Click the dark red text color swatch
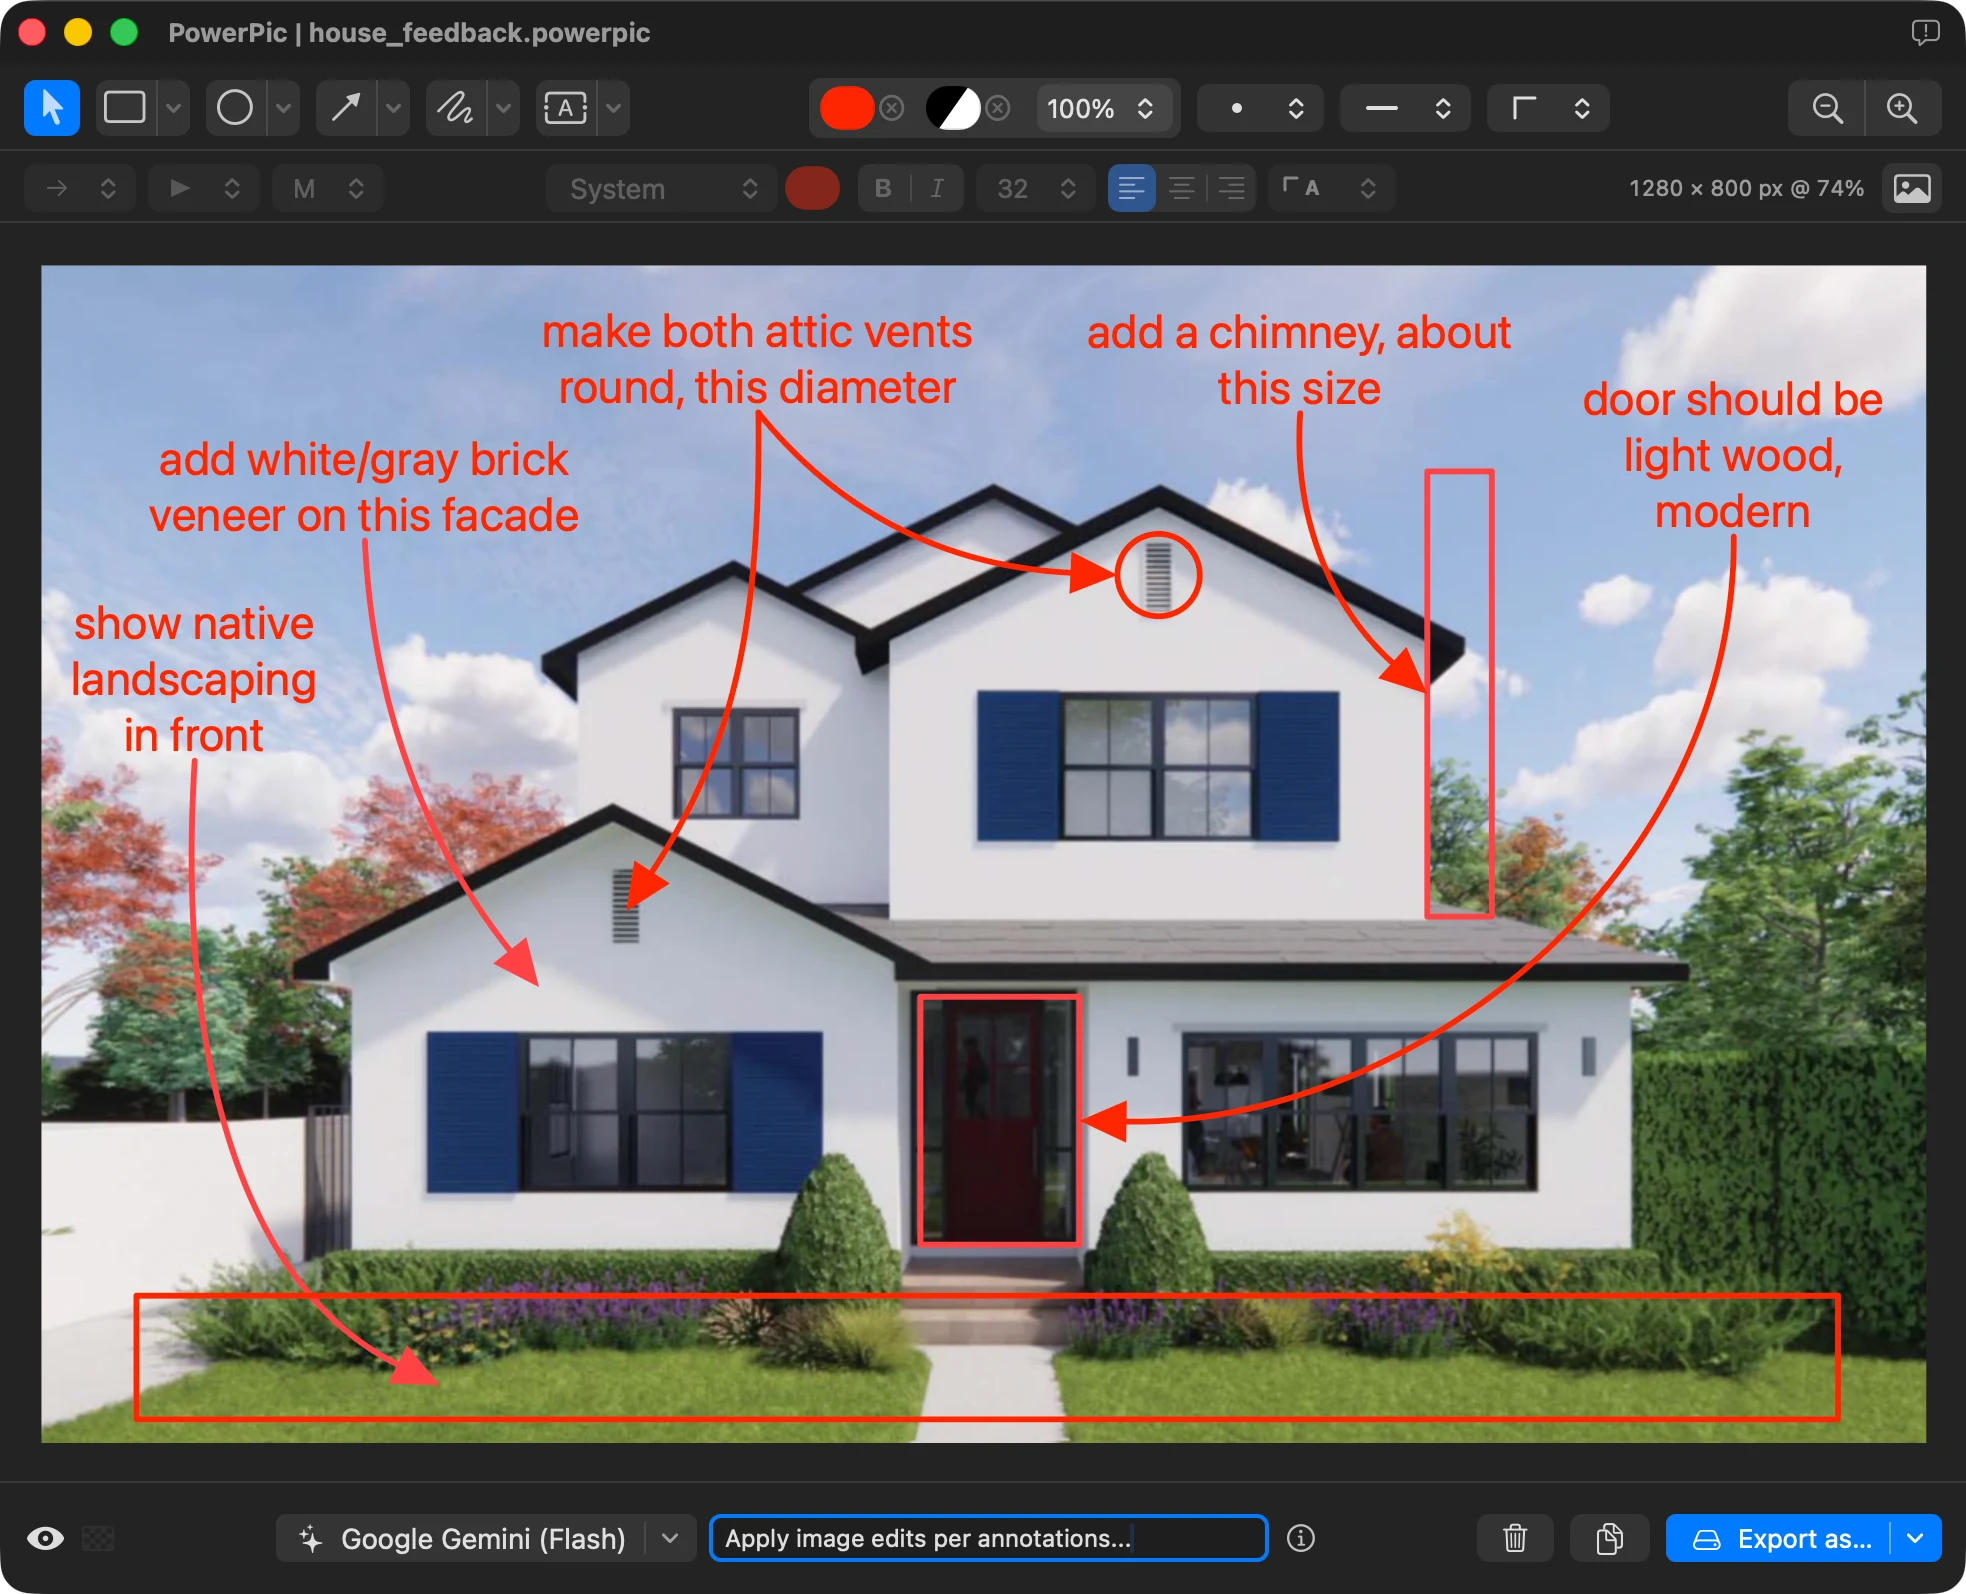This screenshot has height=1594, width=1966. point(812,188)
